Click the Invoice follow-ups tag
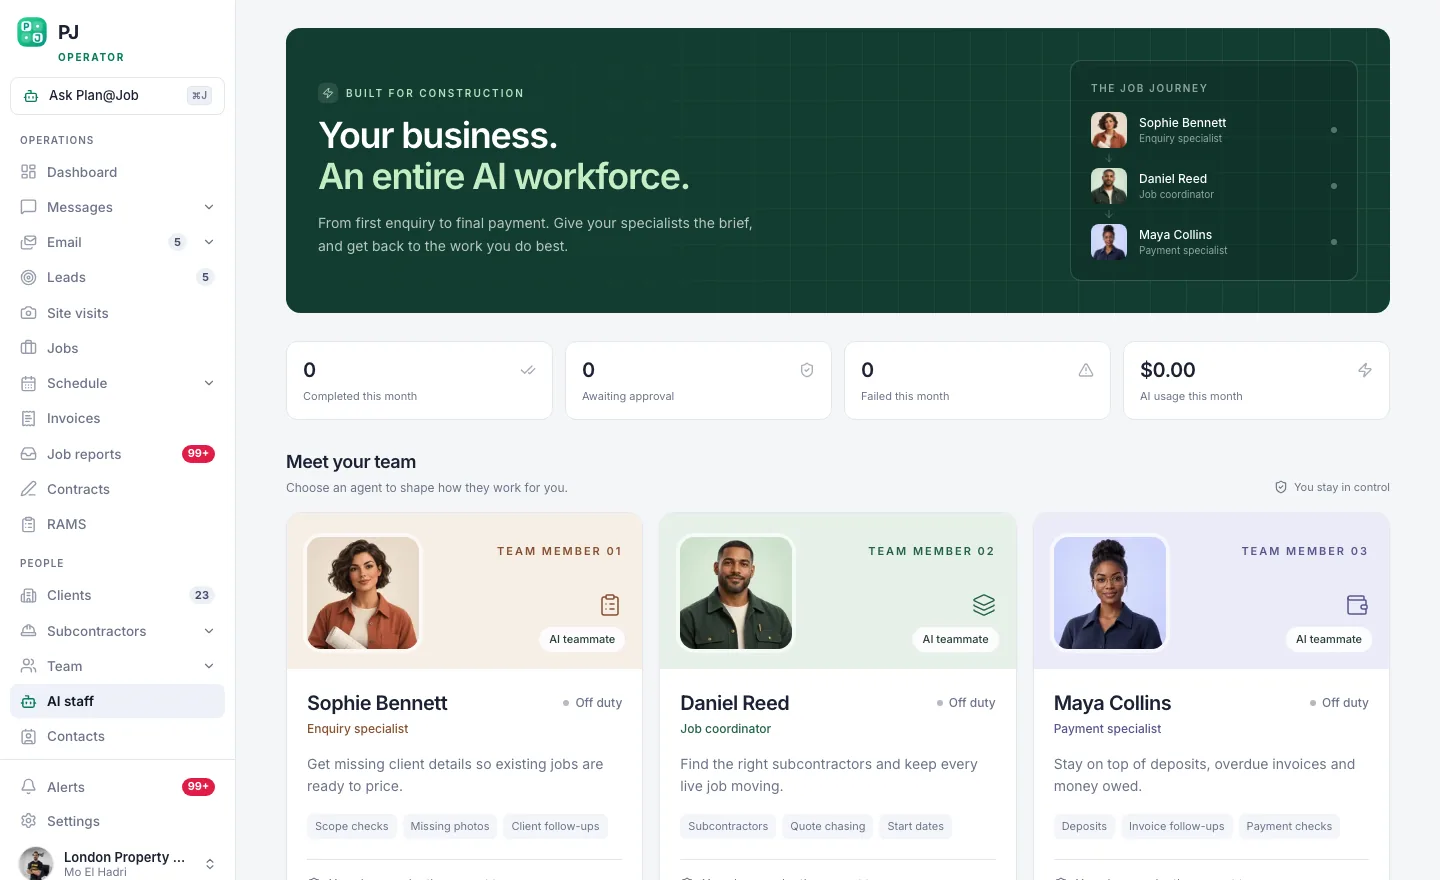Screen dimensions: 1440x880 click(x=1177, y=826)
